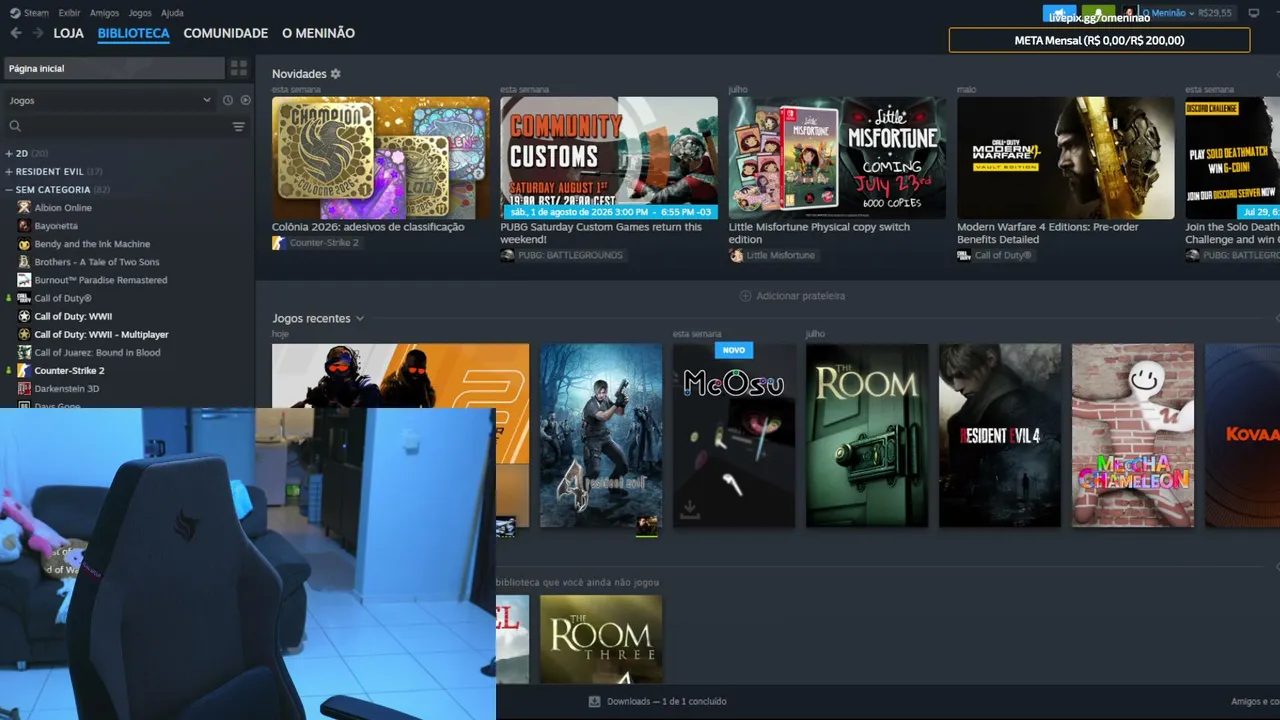Open The Room game cover
This screenshot has height=720, width=1280.
point(867,436)
